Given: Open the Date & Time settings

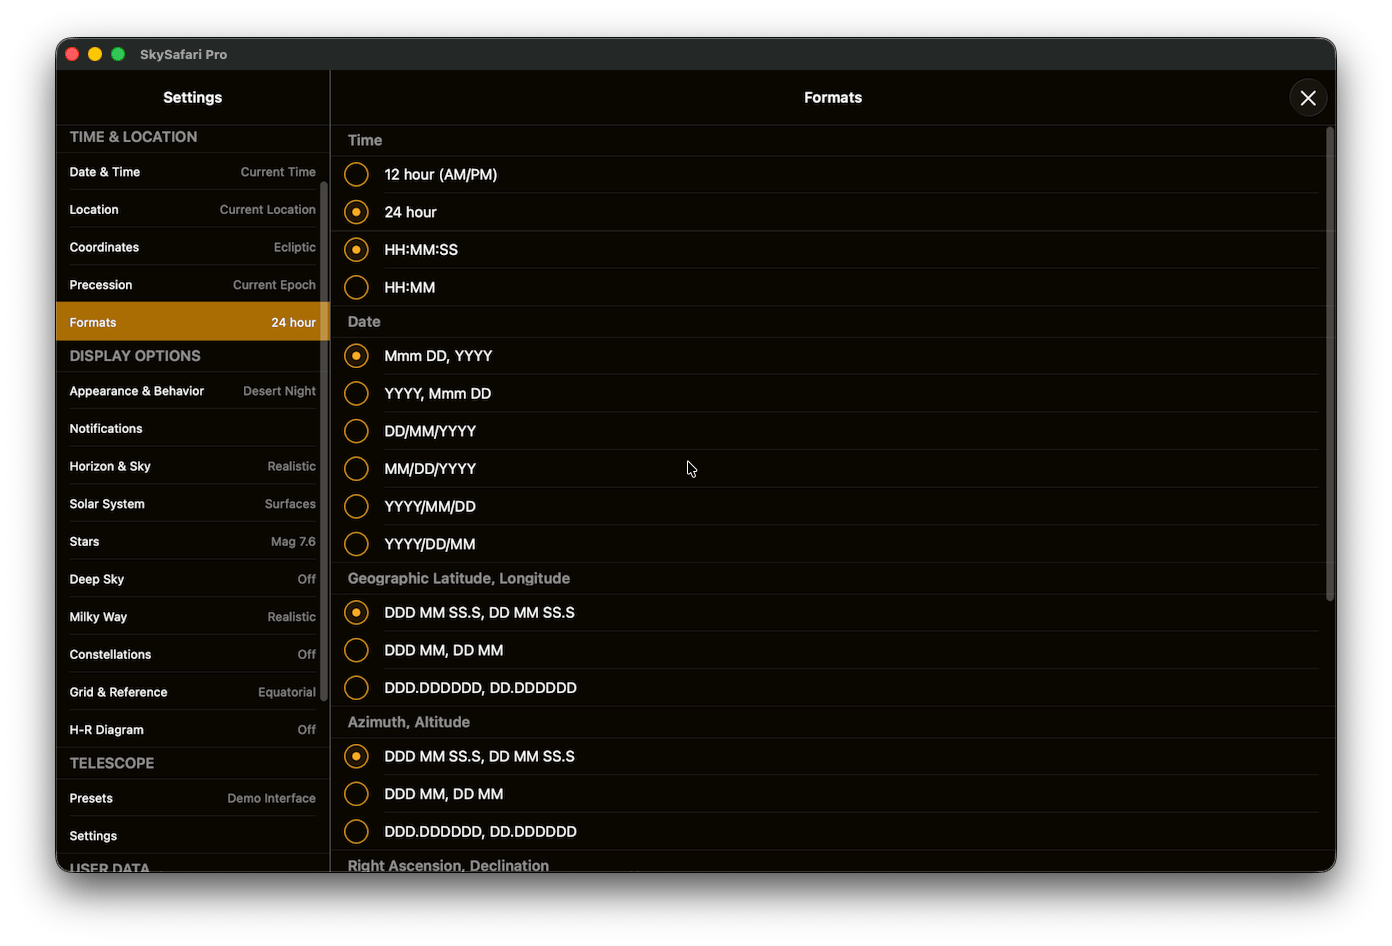Looking at the screenshot, I should pos(192,172).
